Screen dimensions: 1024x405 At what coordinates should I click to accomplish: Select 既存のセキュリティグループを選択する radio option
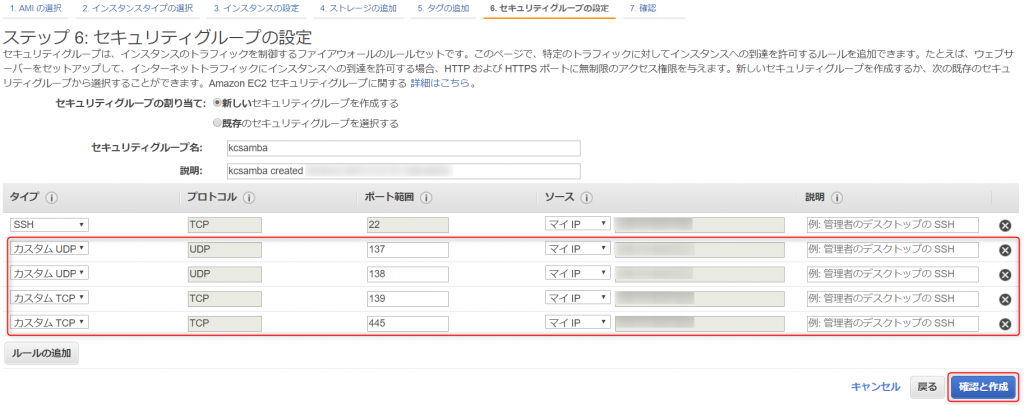coord(217,123)
